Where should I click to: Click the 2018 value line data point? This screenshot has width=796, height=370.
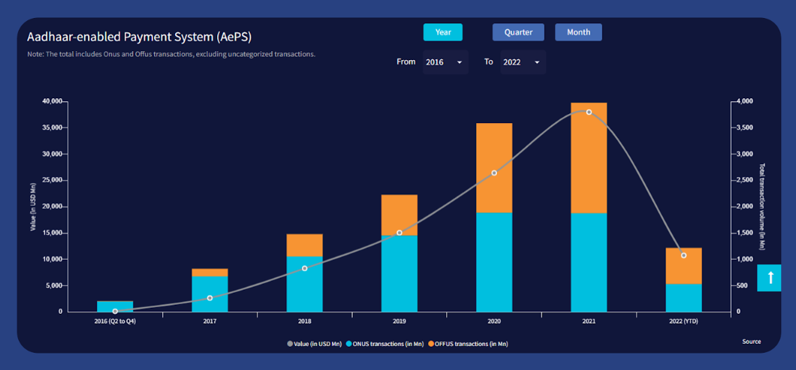tap(305, 268)
